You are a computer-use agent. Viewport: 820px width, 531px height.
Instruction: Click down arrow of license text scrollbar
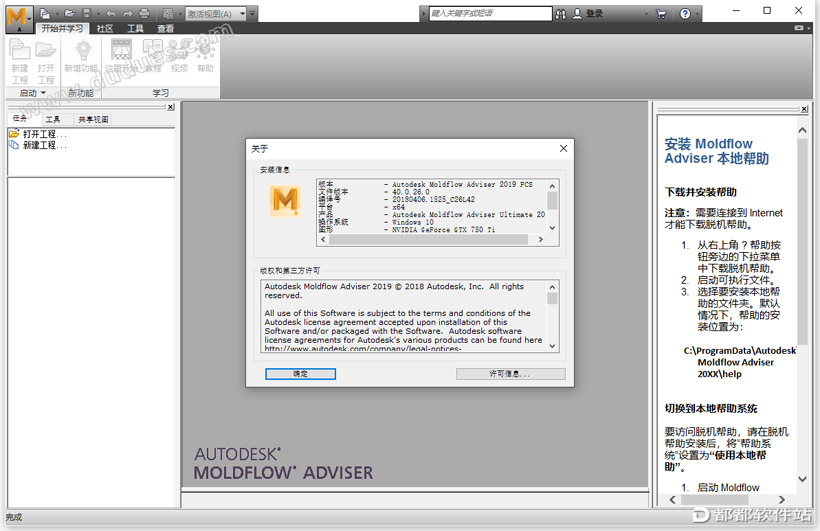[x=552, y=346]
